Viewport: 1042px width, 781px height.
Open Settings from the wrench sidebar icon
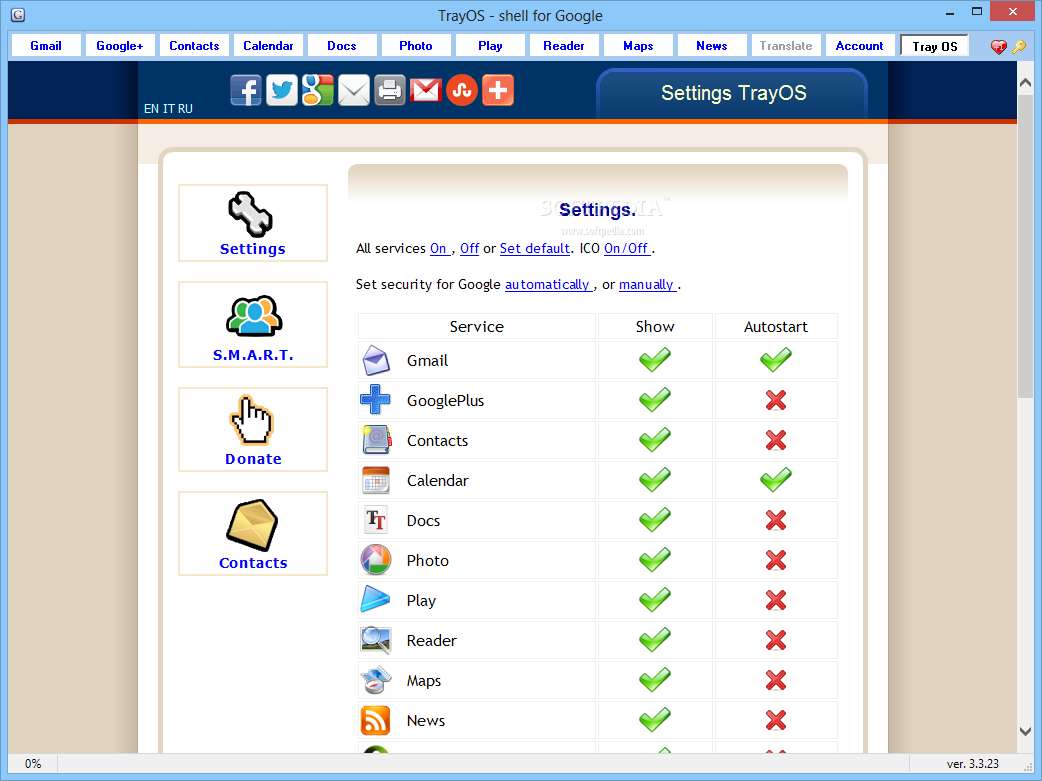[251, 214]
